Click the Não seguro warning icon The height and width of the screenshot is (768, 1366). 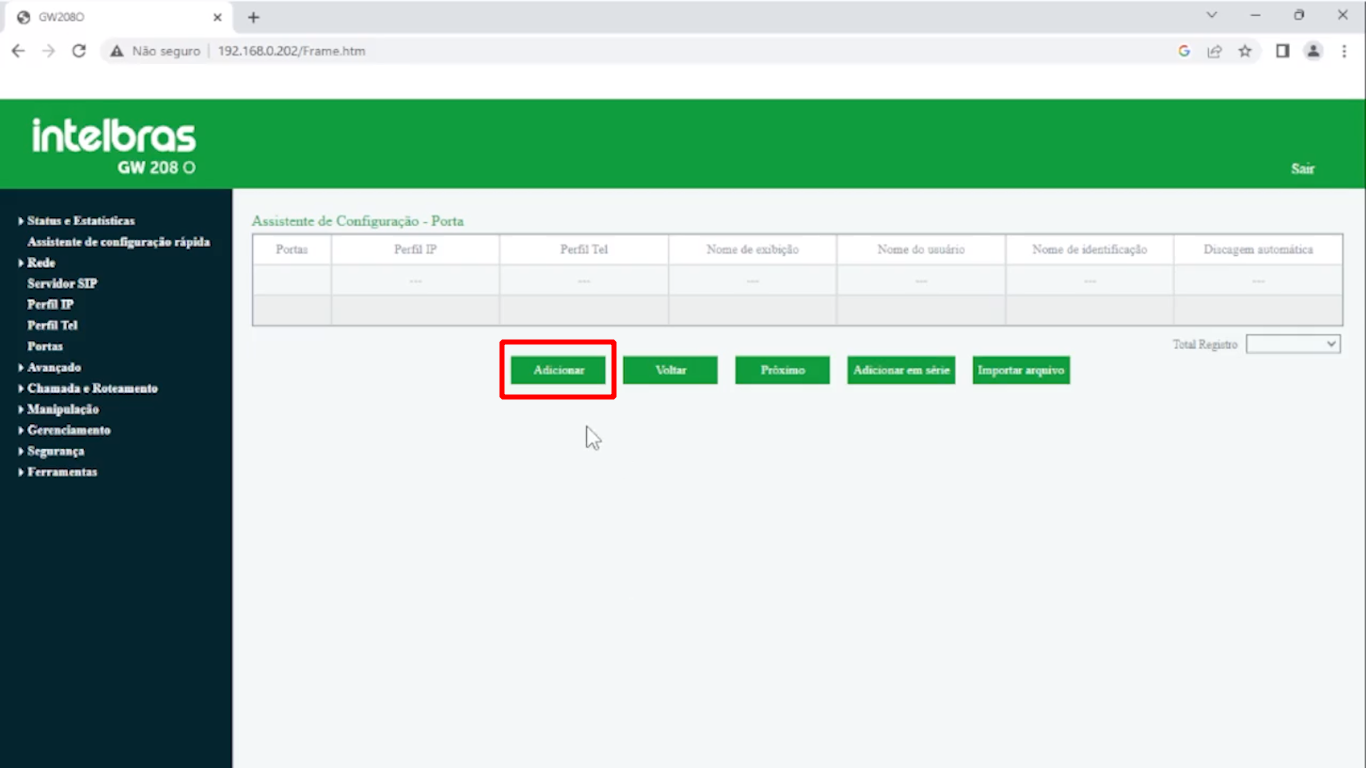click(x=117, y=51)
